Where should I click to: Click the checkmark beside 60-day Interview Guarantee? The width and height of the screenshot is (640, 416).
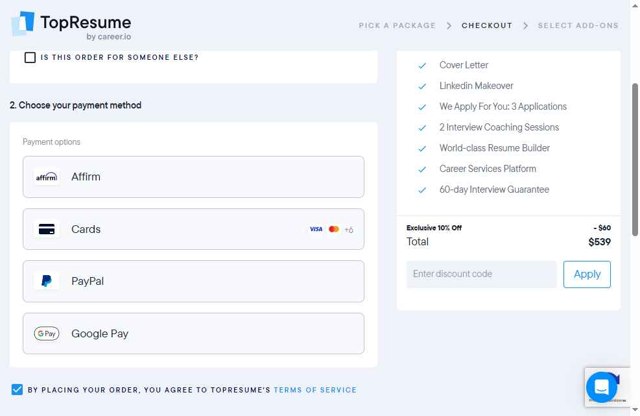[x=422, y=190]
